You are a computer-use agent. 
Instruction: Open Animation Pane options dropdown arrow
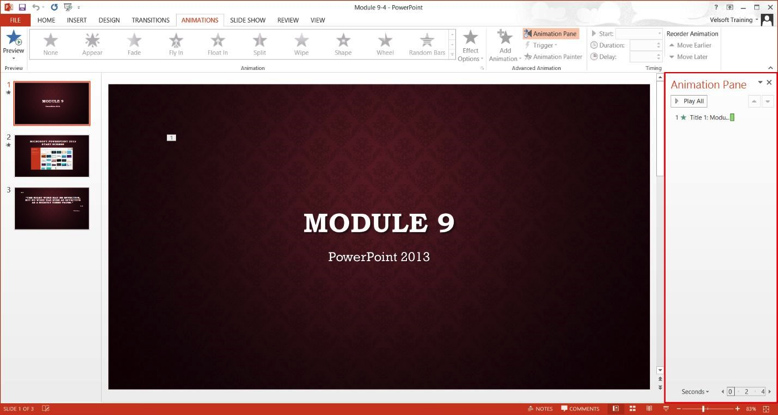pos(760,82)
